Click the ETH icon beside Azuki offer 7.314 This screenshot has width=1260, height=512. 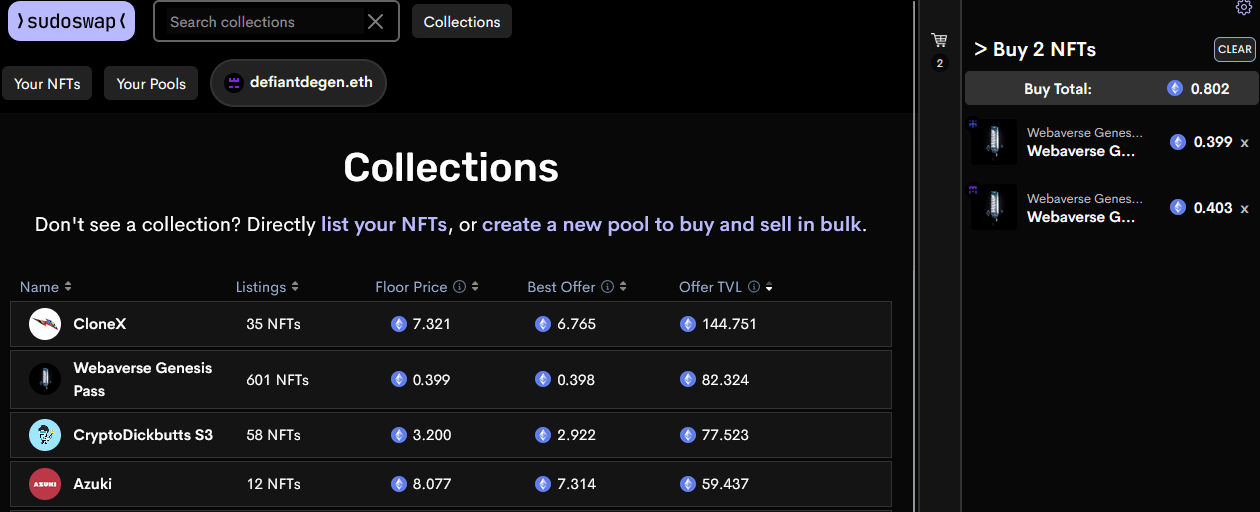(x=543, y=484)
